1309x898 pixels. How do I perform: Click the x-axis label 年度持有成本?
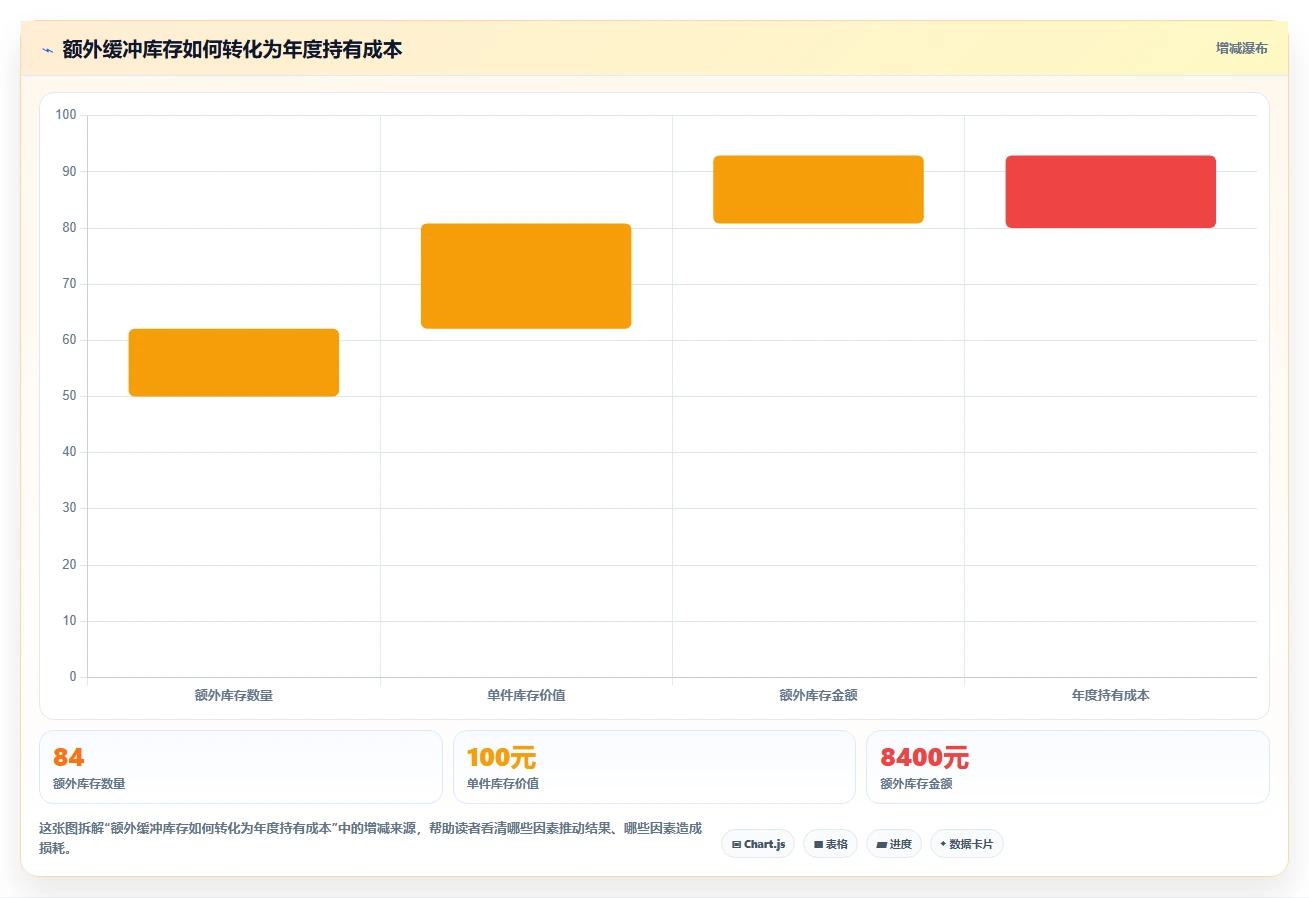pyautogui.click(x=1110, y=695)
